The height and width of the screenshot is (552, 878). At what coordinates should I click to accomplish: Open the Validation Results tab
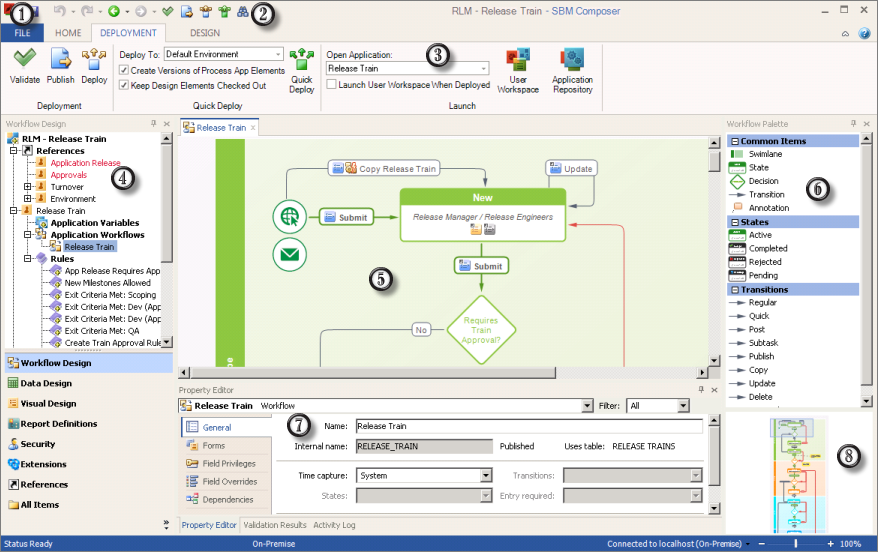pos(275,525)
